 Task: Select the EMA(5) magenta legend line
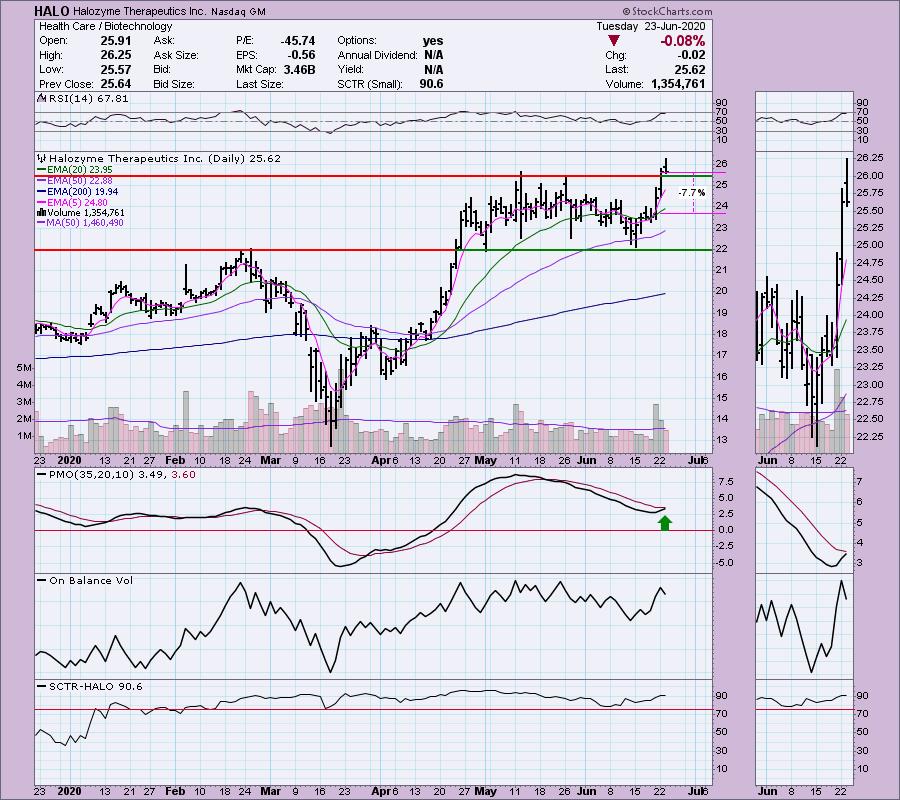tap(42, 203)
